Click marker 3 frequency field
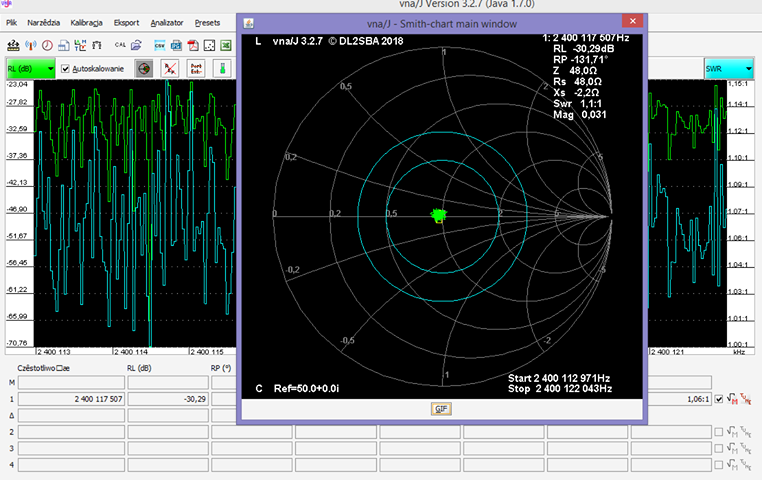Viewport: 762px width, 480px height. (71, 448)
